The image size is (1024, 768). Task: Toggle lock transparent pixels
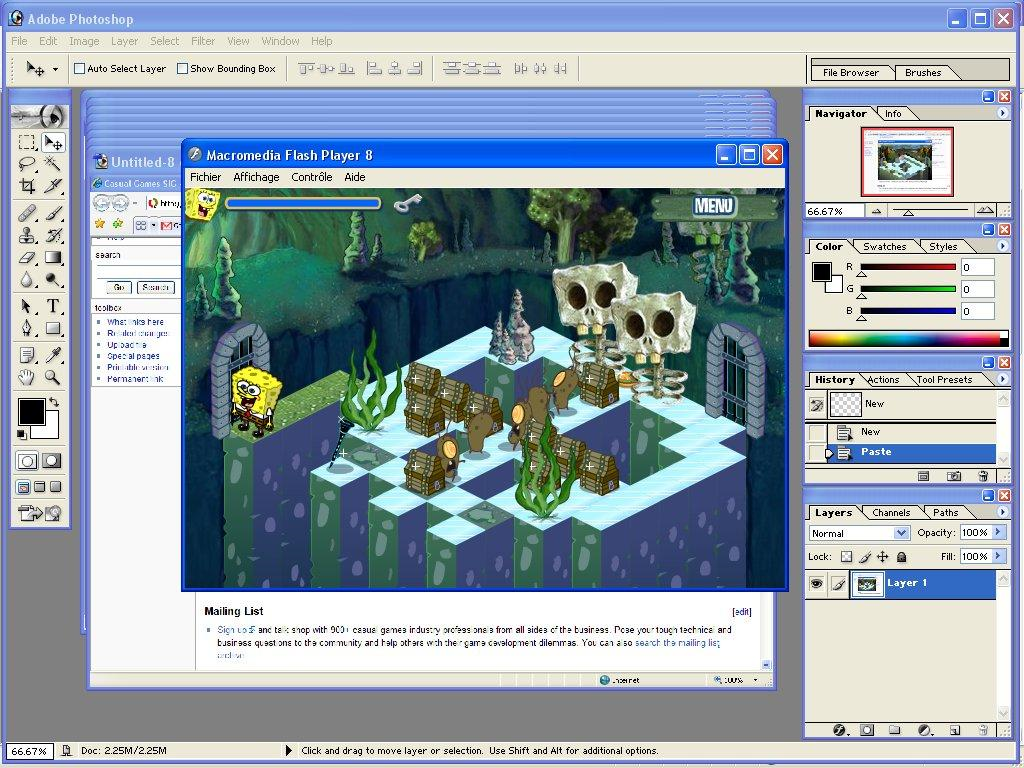pos(846,557)
